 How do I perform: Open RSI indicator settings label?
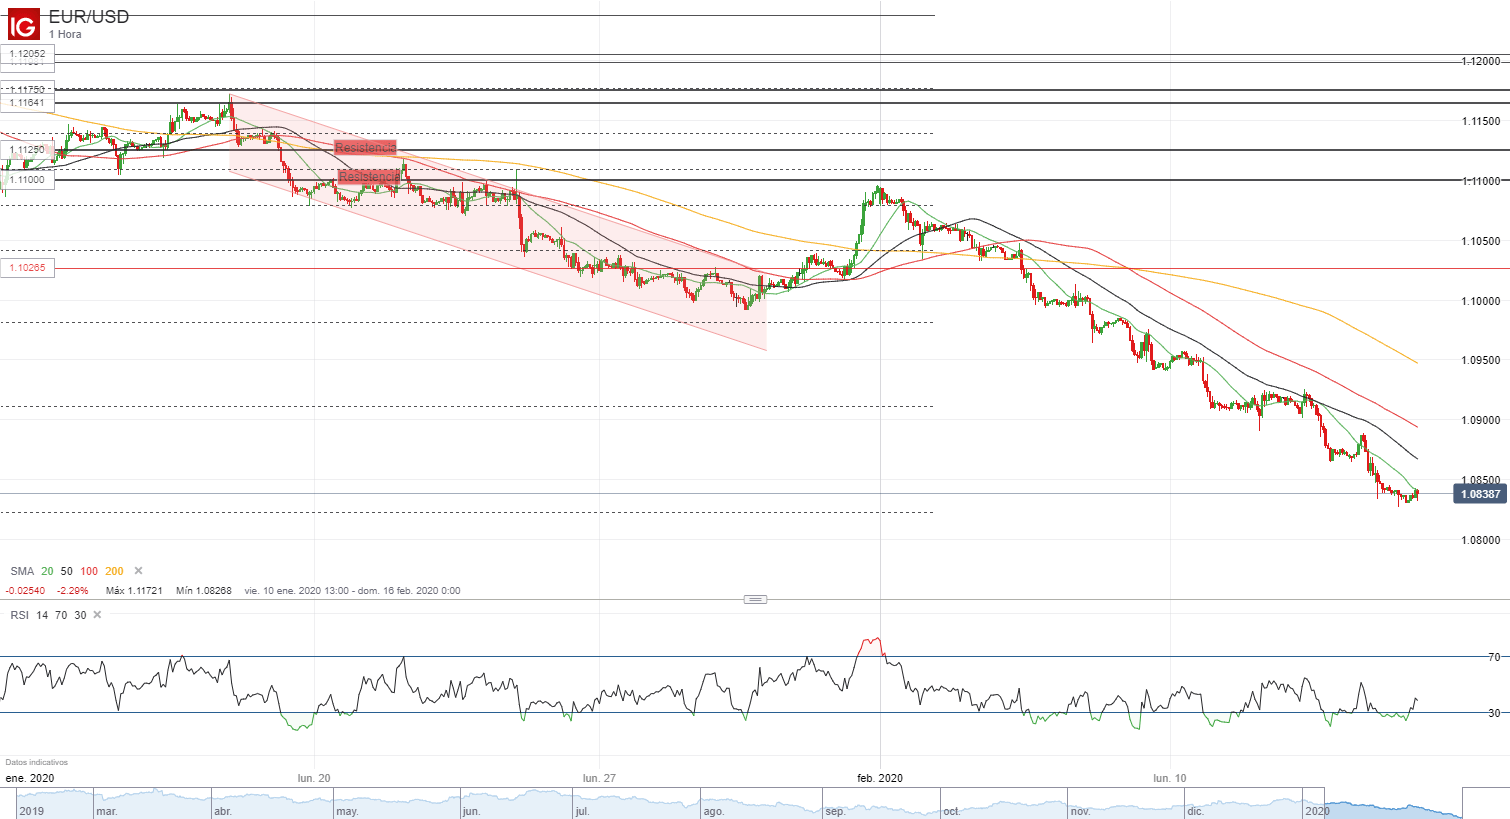point(19,615)
